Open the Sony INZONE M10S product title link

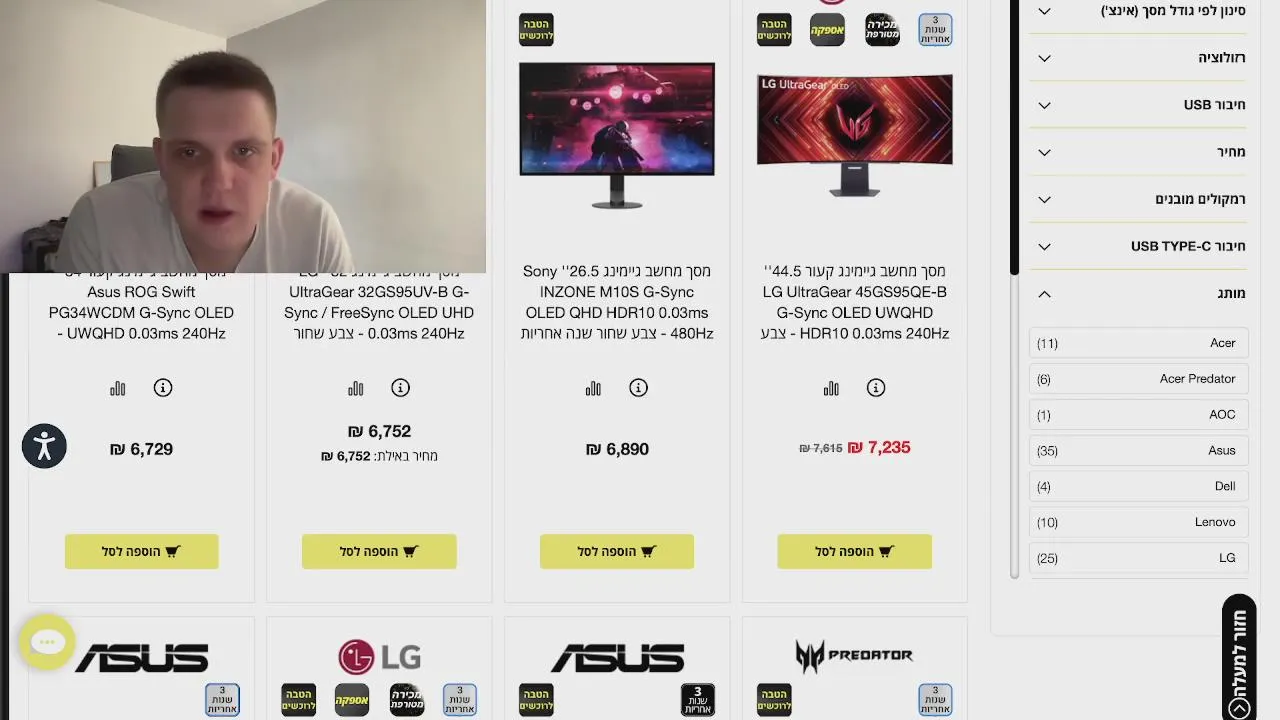tap(617, 302)
